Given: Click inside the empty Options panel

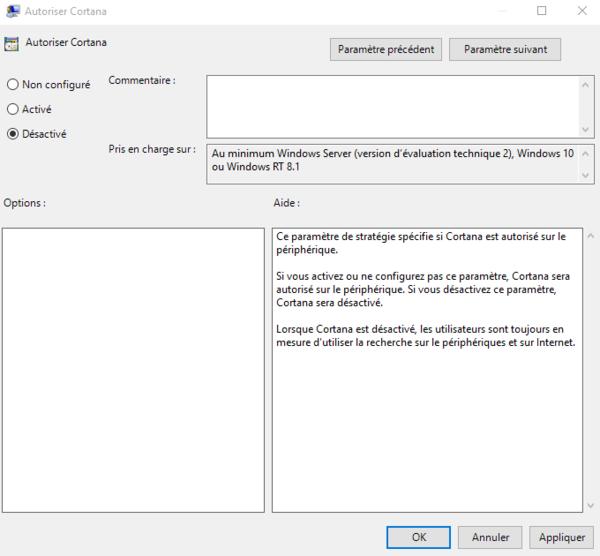Looking at the screenshot, I should pos(133,370).
